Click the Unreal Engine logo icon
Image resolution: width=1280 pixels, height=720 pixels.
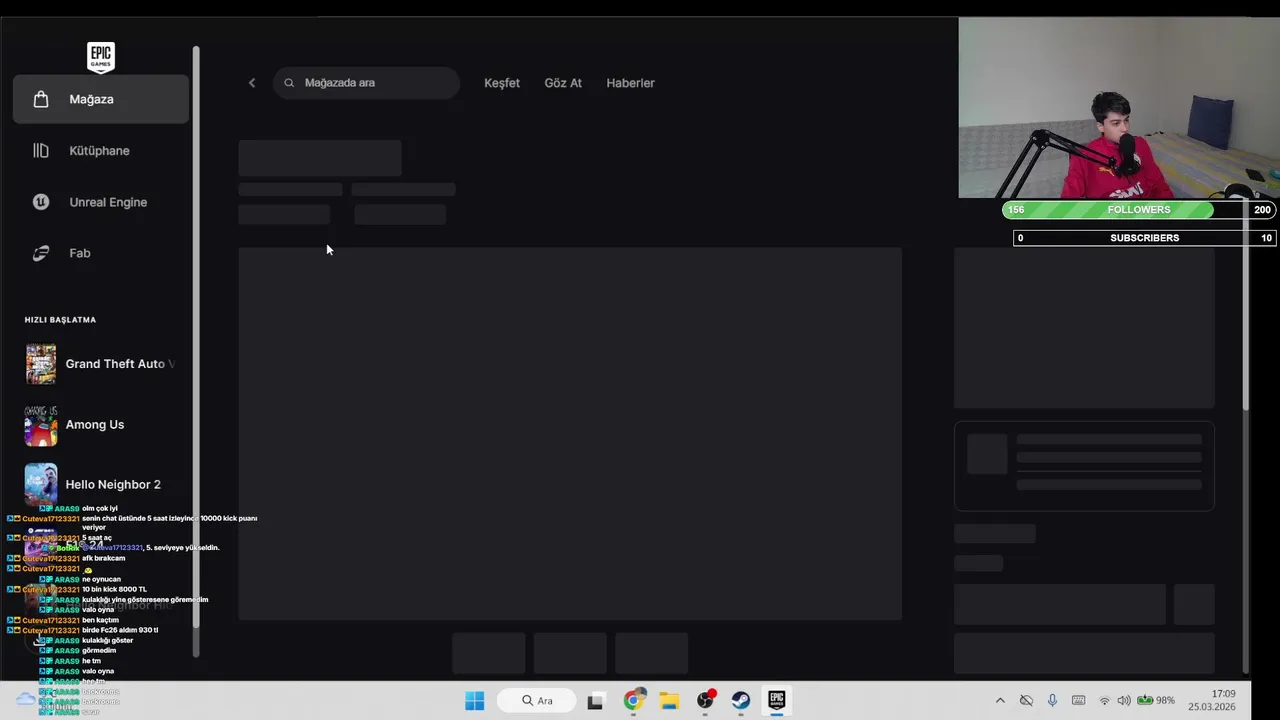click(41, 202)
